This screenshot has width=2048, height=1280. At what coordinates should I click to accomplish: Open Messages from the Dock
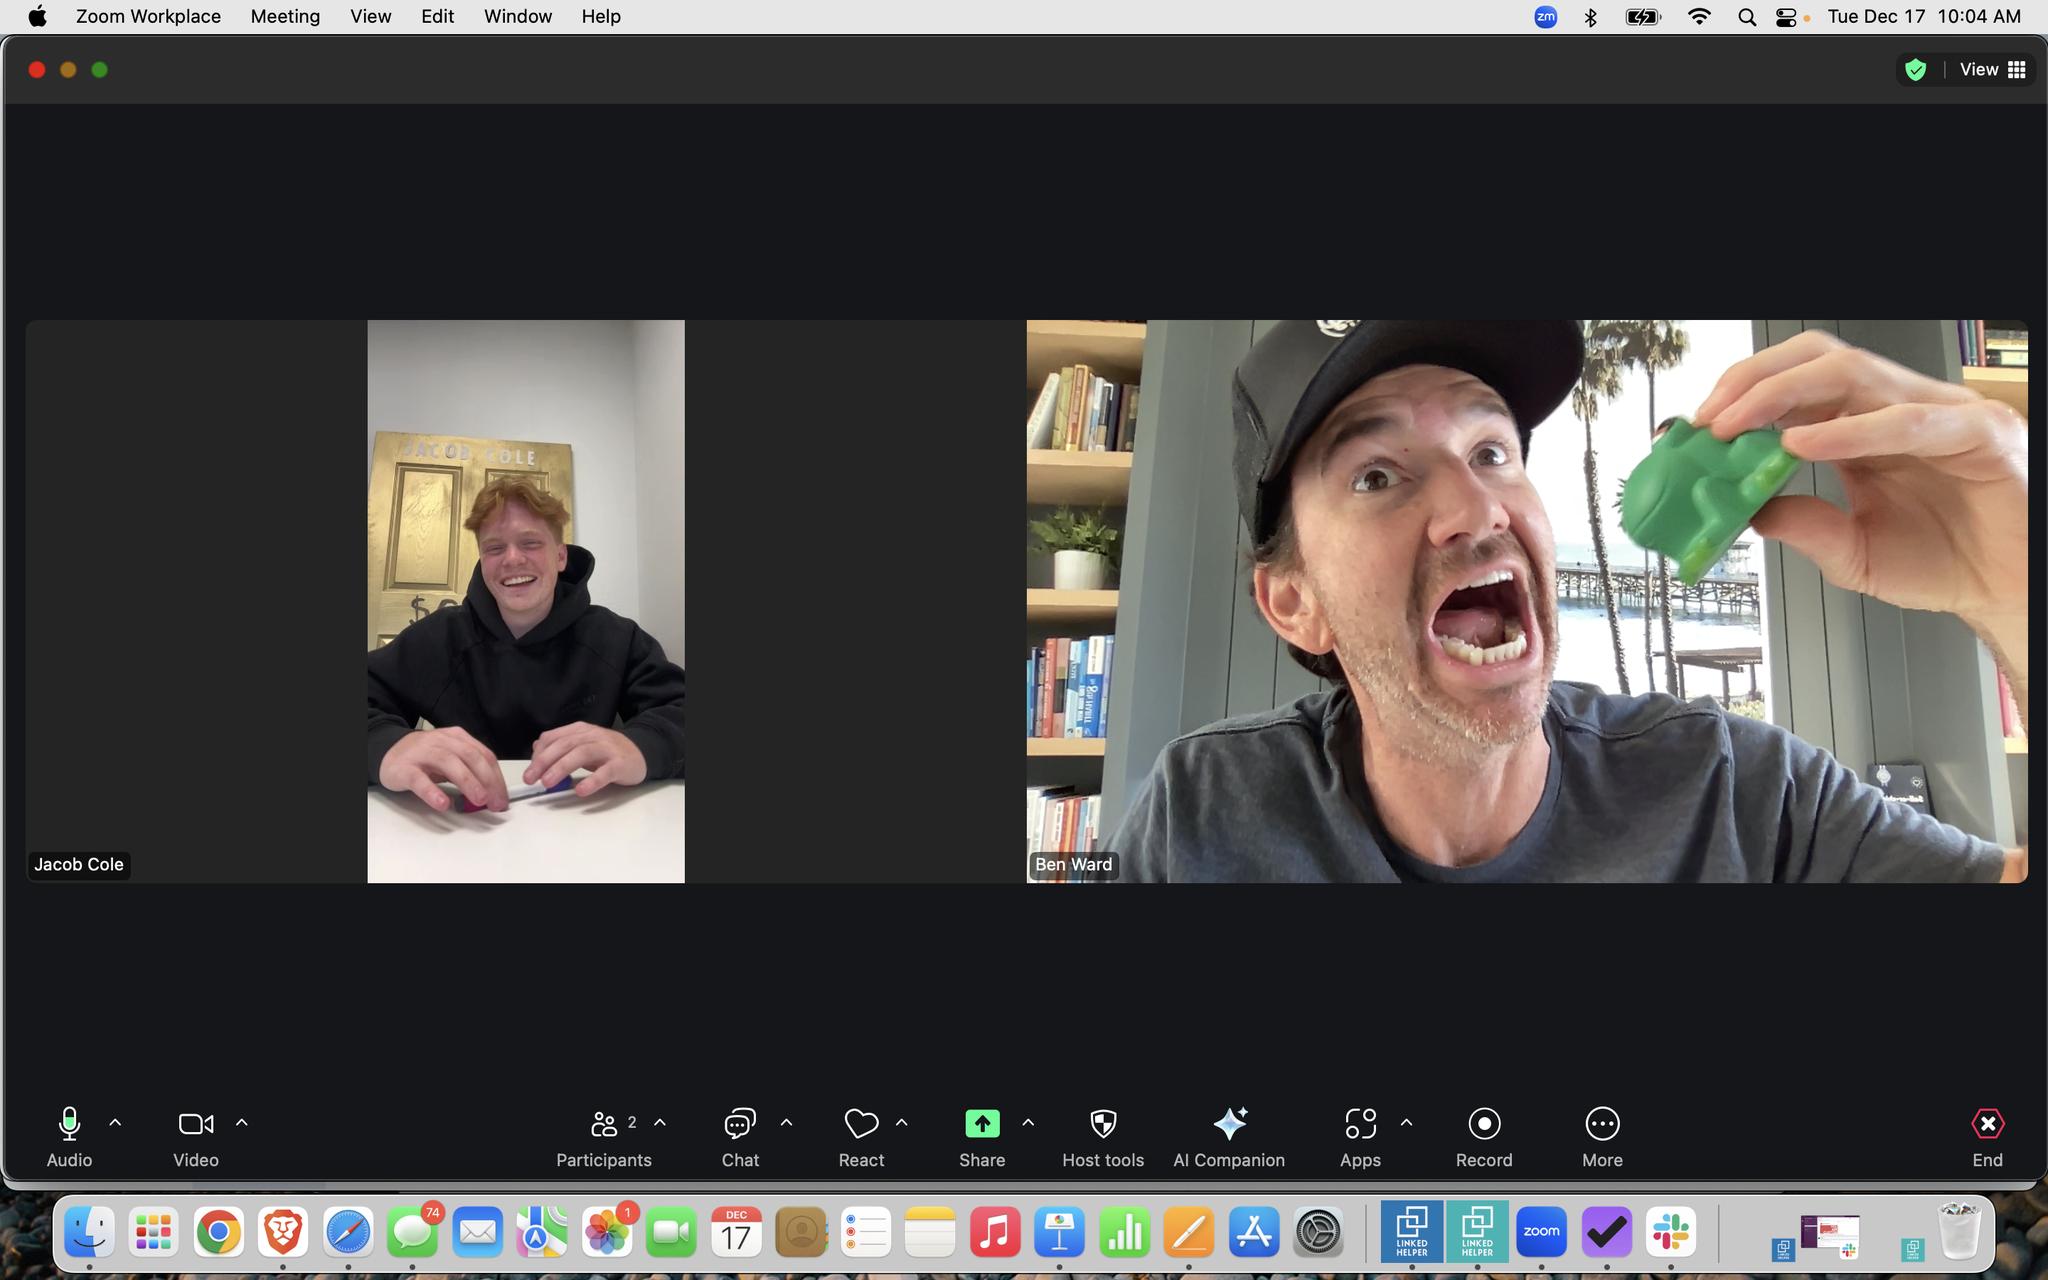(x=412, y=1232)
